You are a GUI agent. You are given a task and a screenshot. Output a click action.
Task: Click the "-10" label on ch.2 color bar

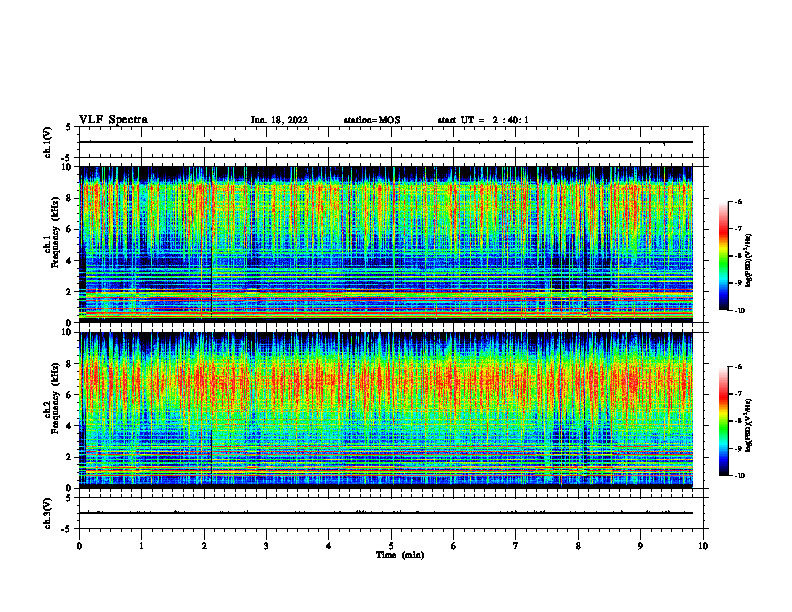(740, 476)
